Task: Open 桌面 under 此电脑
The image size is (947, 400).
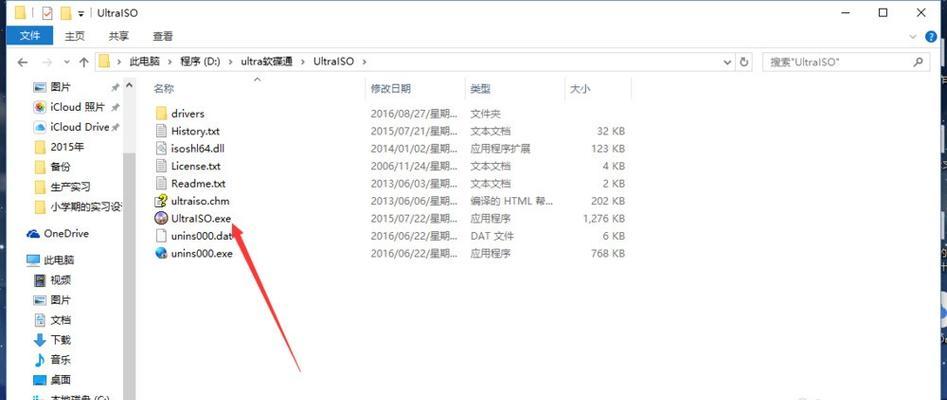Action: pos(60,380)
